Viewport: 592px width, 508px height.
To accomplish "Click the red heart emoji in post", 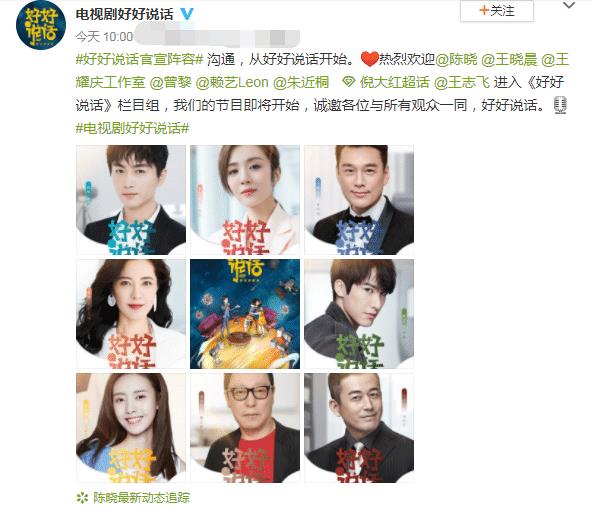I will [369, 59].
